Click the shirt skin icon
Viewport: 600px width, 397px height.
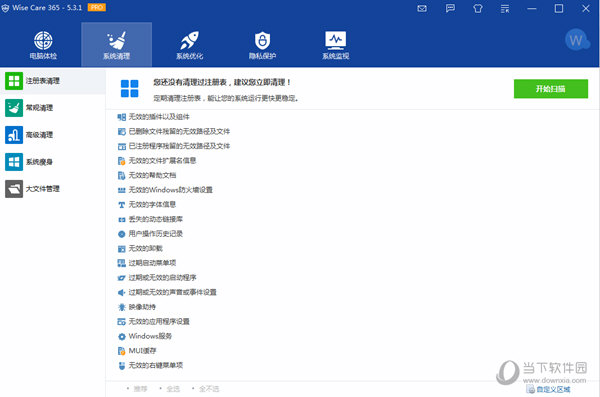tap(478, 8)
